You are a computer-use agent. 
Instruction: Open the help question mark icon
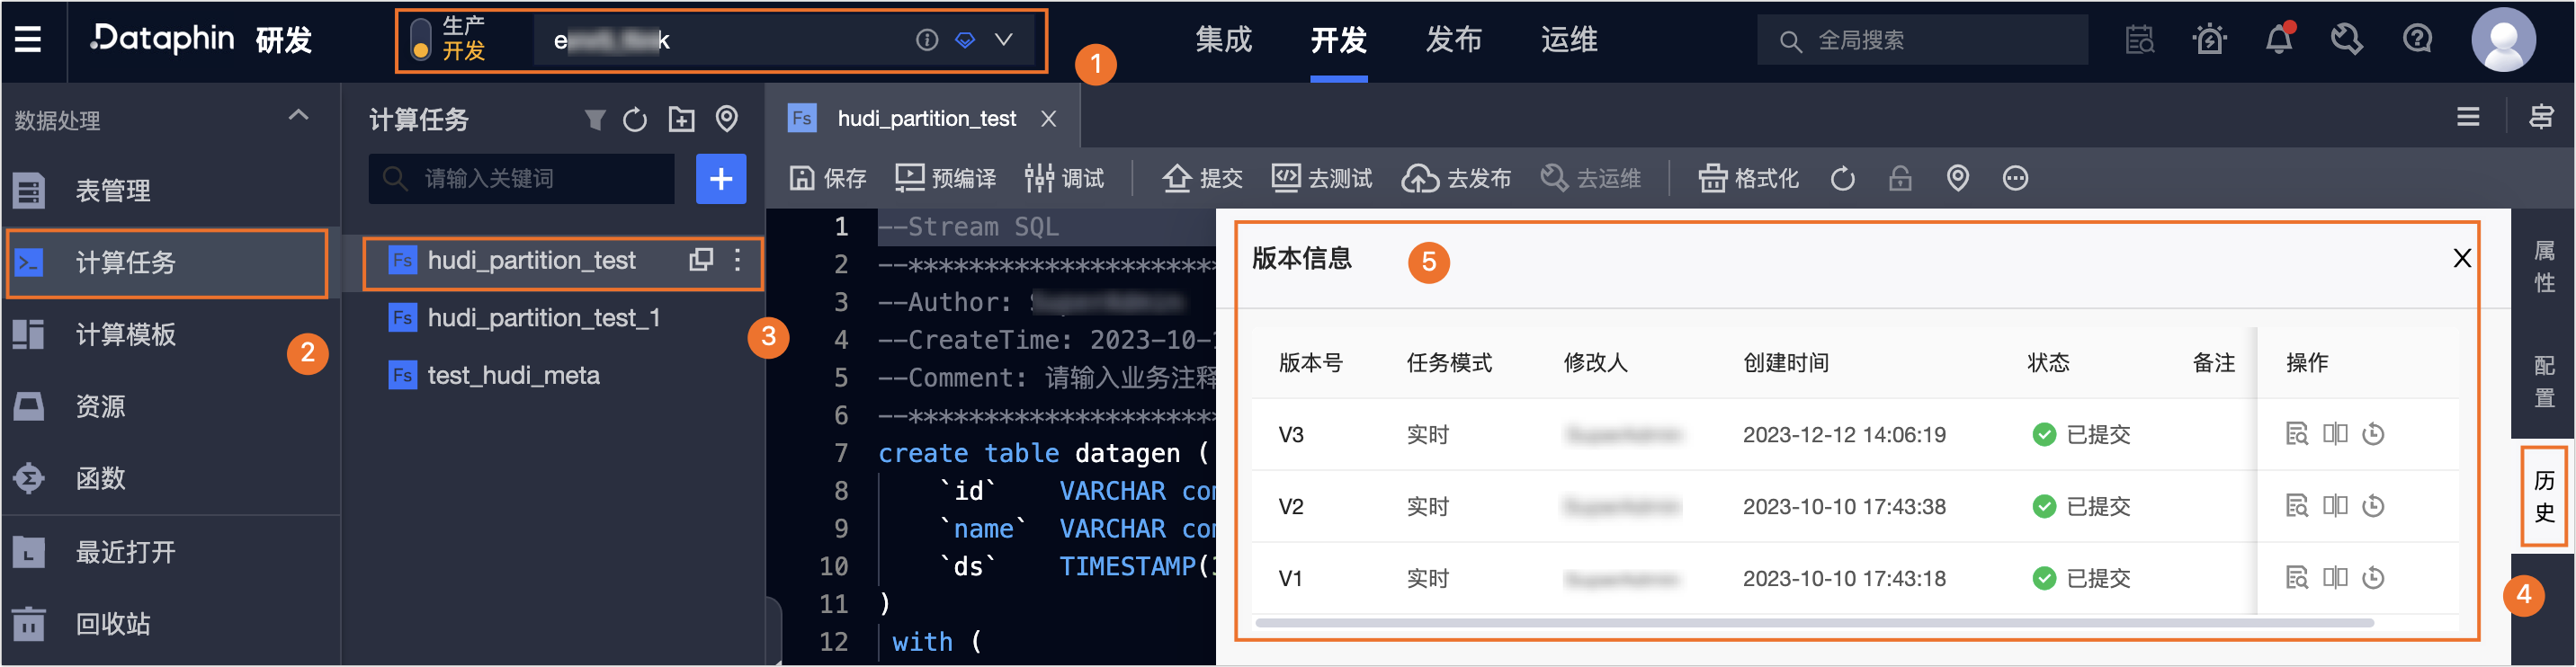click(2417, 40)
